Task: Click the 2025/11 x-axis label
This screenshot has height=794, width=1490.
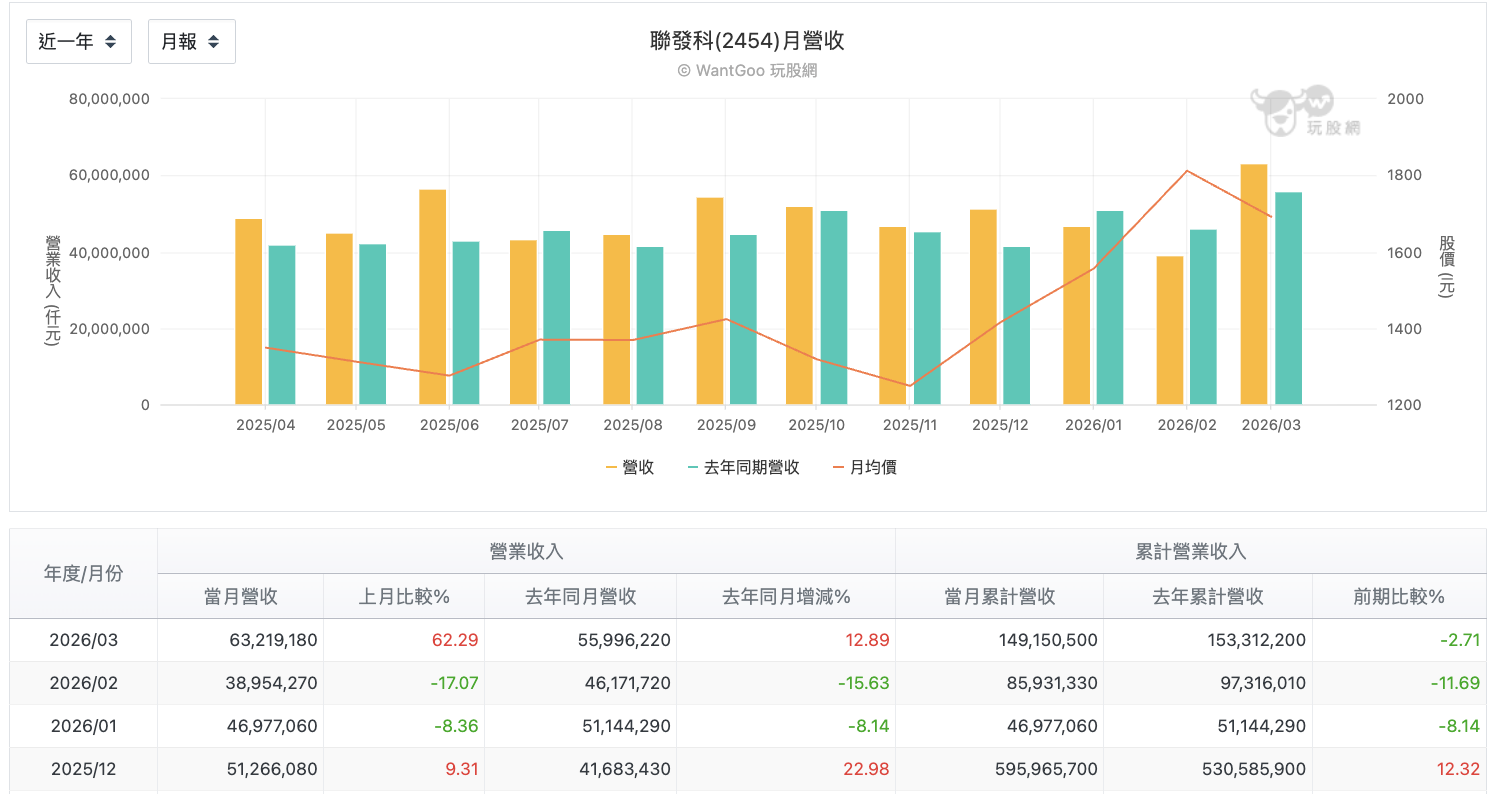Action: coord(909,425)
